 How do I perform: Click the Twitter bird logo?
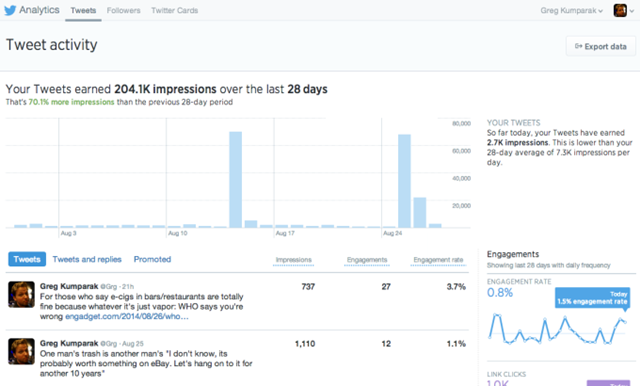pos(10,10)
